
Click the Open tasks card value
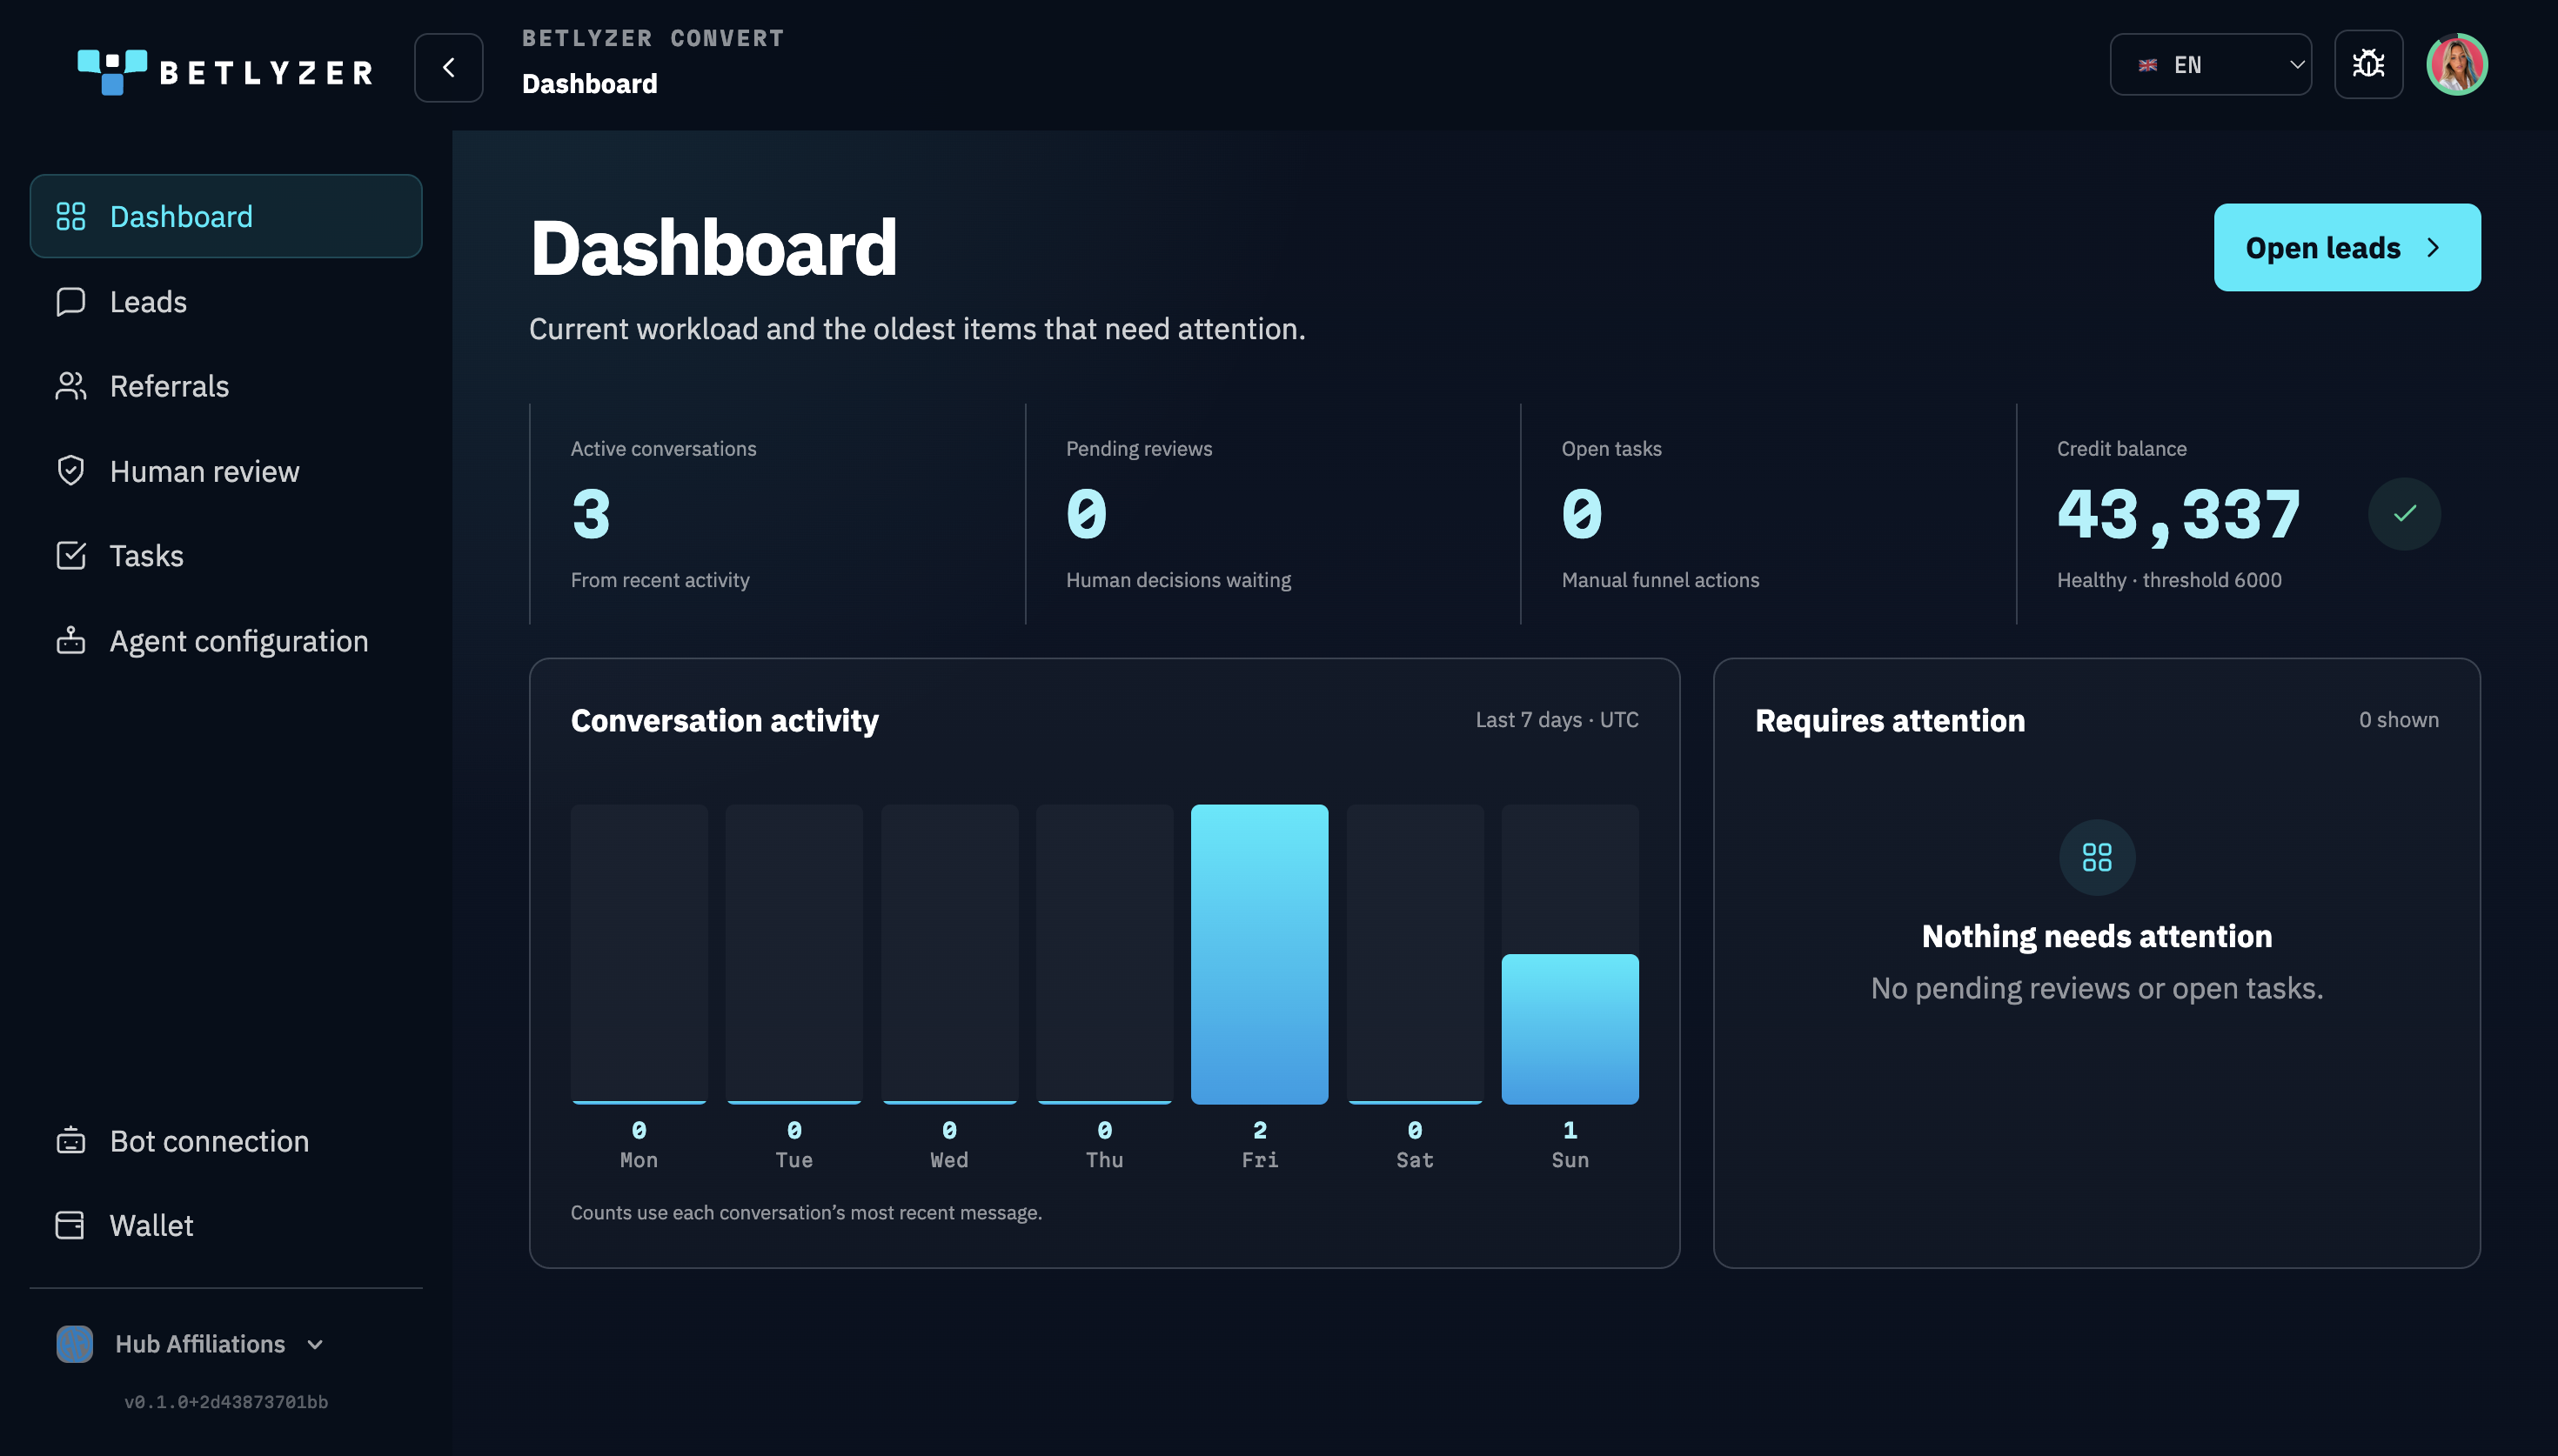[x=1582, y=514]
